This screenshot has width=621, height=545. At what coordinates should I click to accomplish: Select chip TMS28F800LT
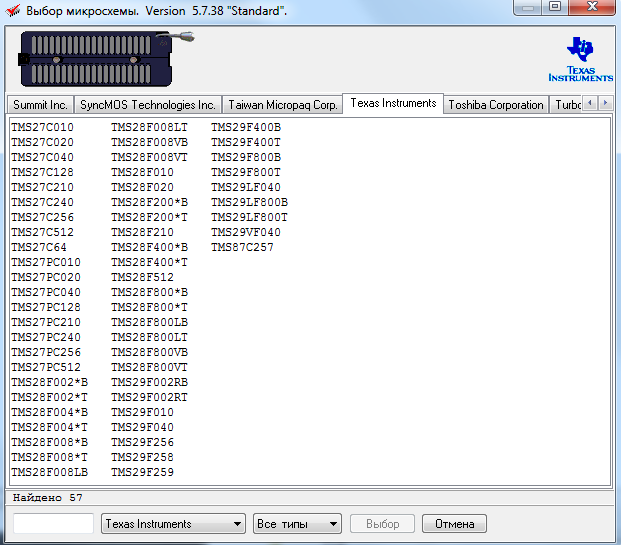(149, 337)
